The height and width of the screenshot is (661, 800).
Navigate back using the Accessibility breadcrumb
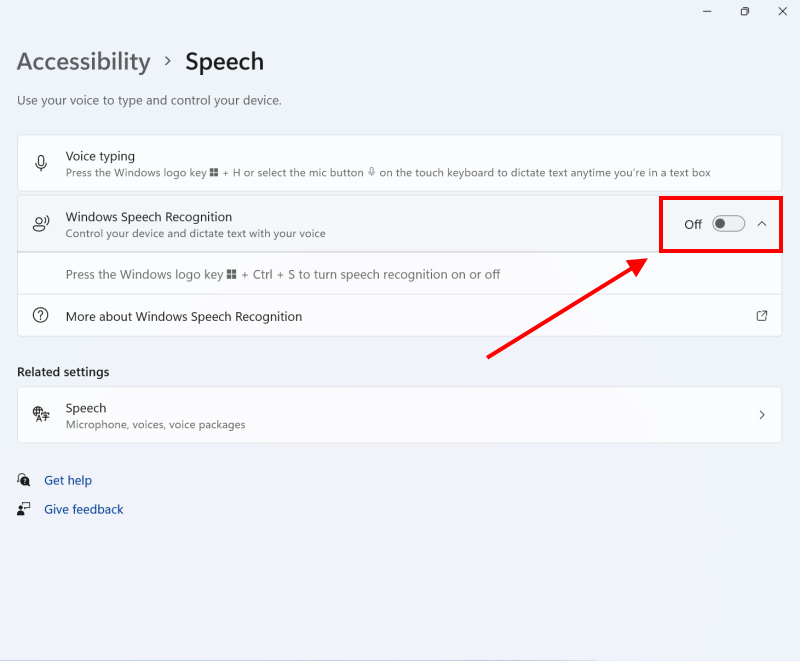point(83,62)
